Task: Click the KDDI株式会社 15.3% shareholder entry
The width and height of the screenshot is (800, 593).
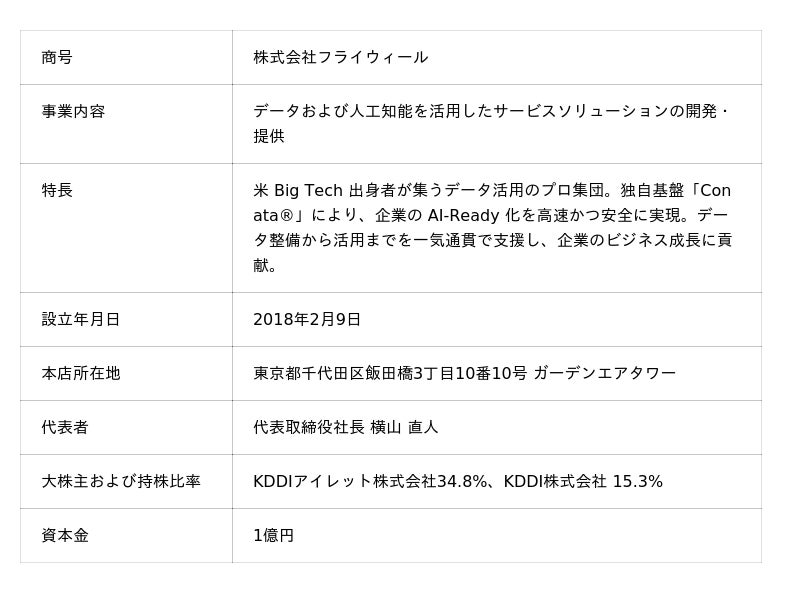Action: pyautogui.click(x=582, y=481)
